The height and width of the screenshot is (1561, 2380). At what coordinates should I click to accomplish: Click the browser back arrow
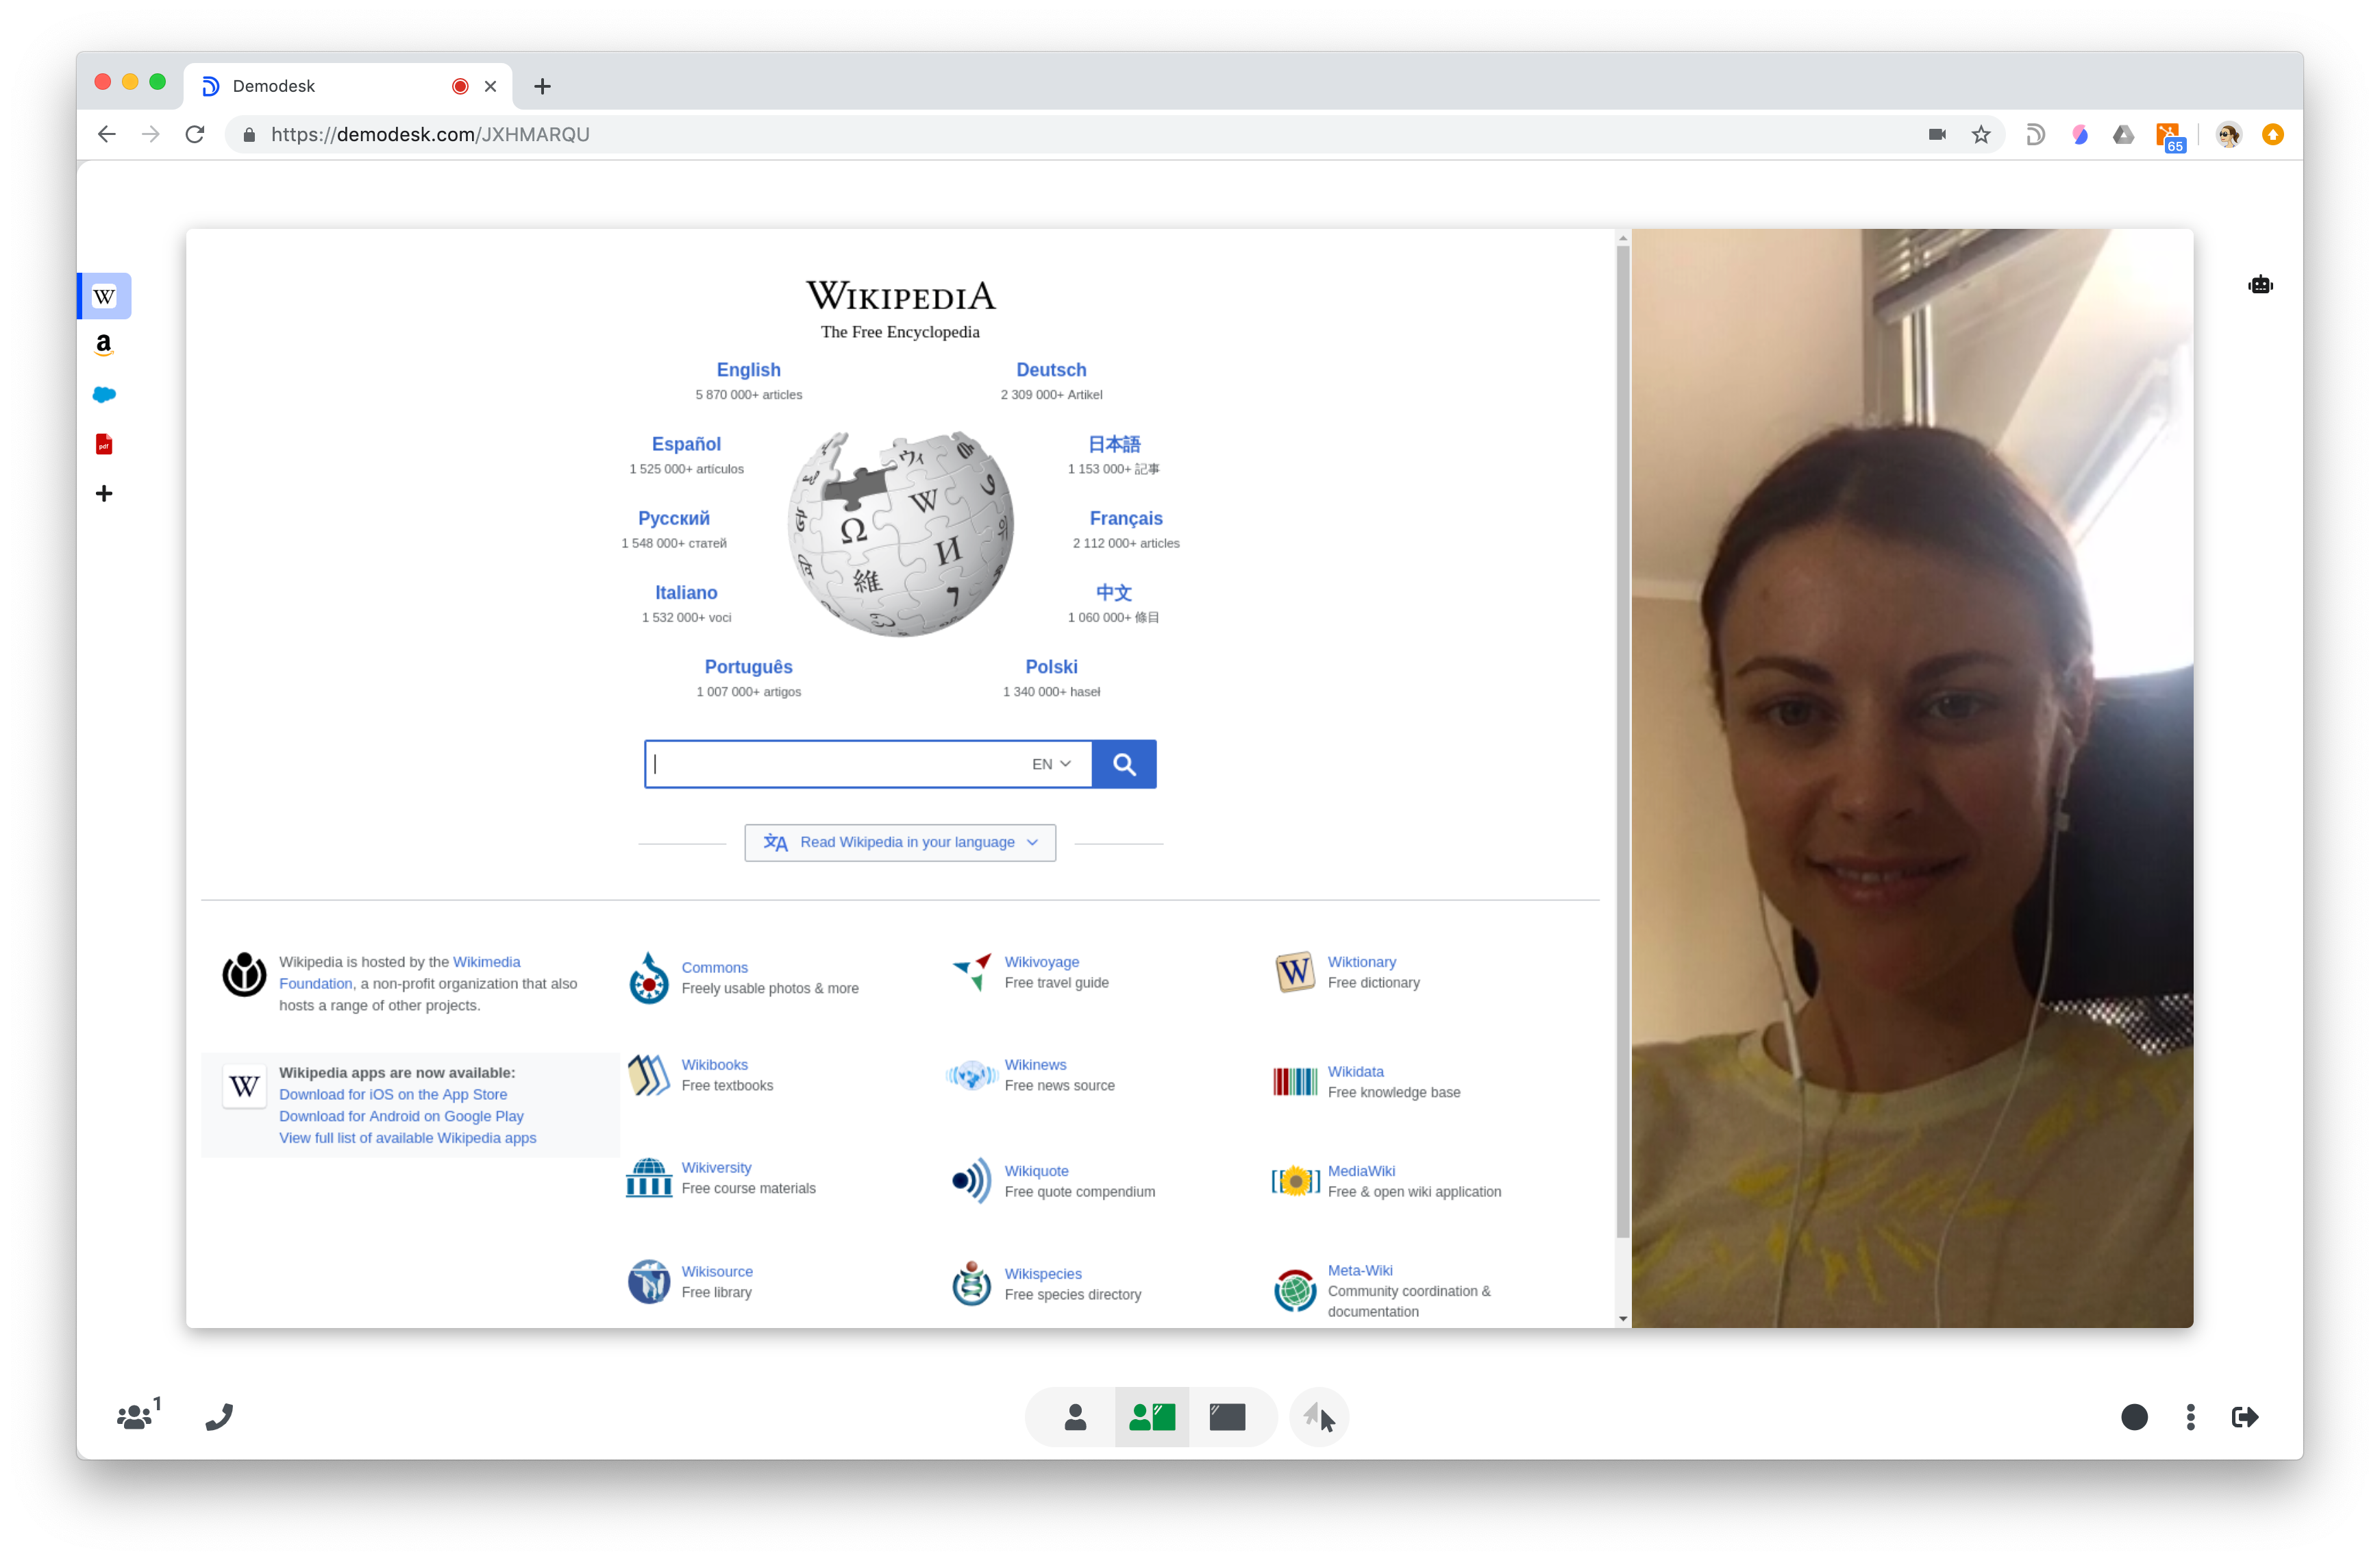point(106,134)
